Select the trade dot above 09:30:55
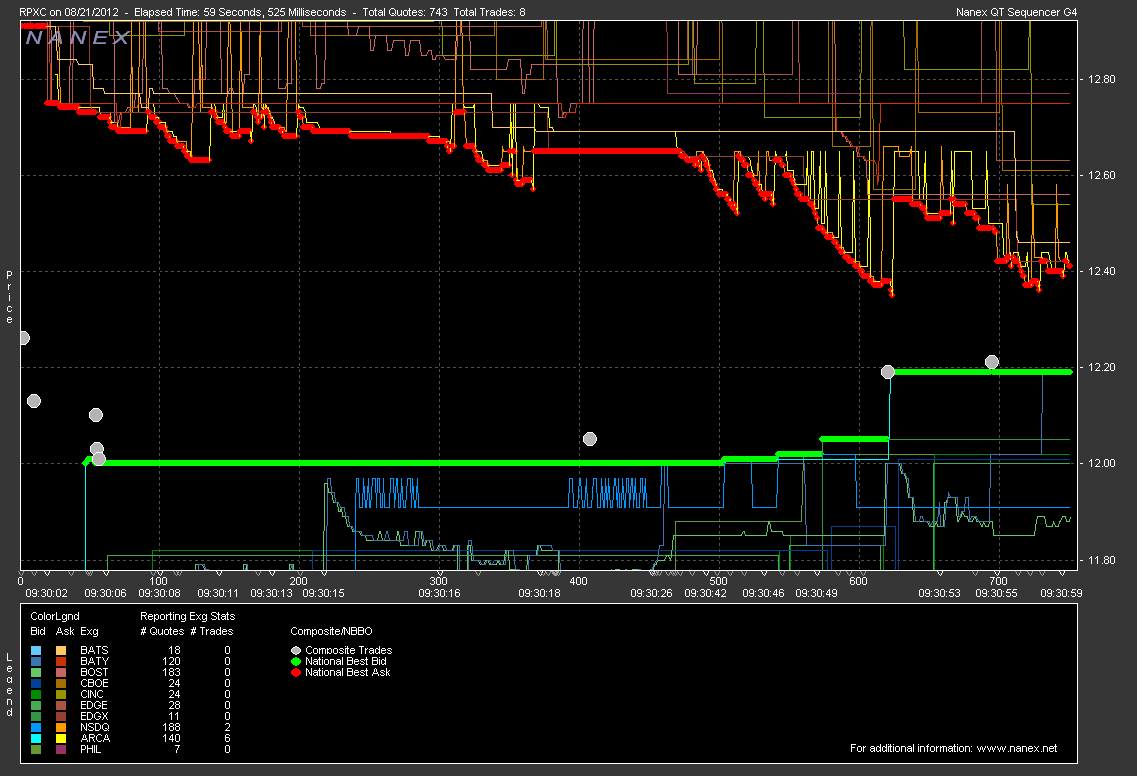 tap(992, 362)
